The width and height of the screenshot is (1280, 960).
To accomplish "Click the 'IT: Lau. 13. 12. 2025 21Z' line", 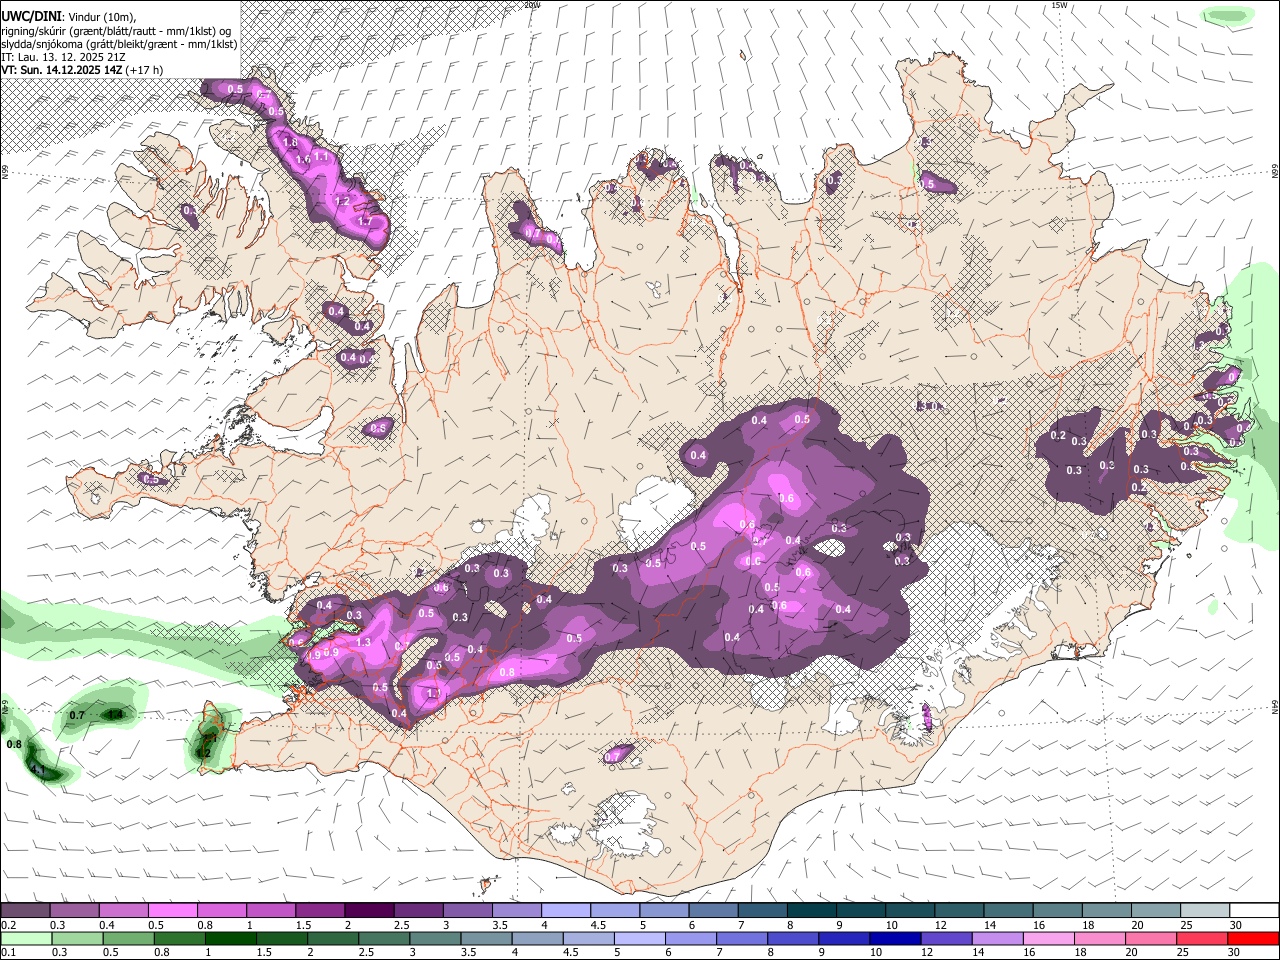I will point(62,57).
